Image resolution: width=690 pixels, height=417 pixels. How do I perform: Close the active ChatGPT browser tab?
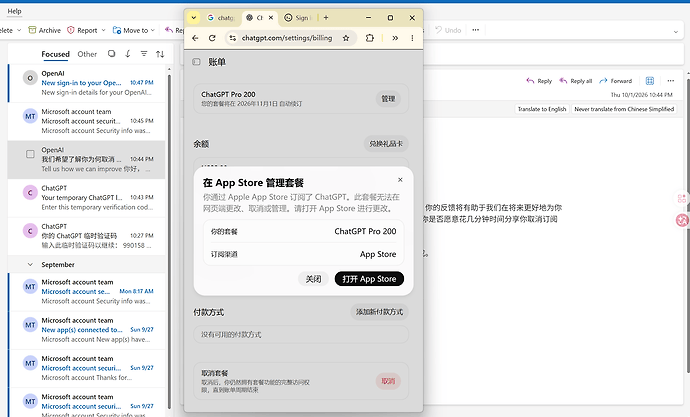271,18
